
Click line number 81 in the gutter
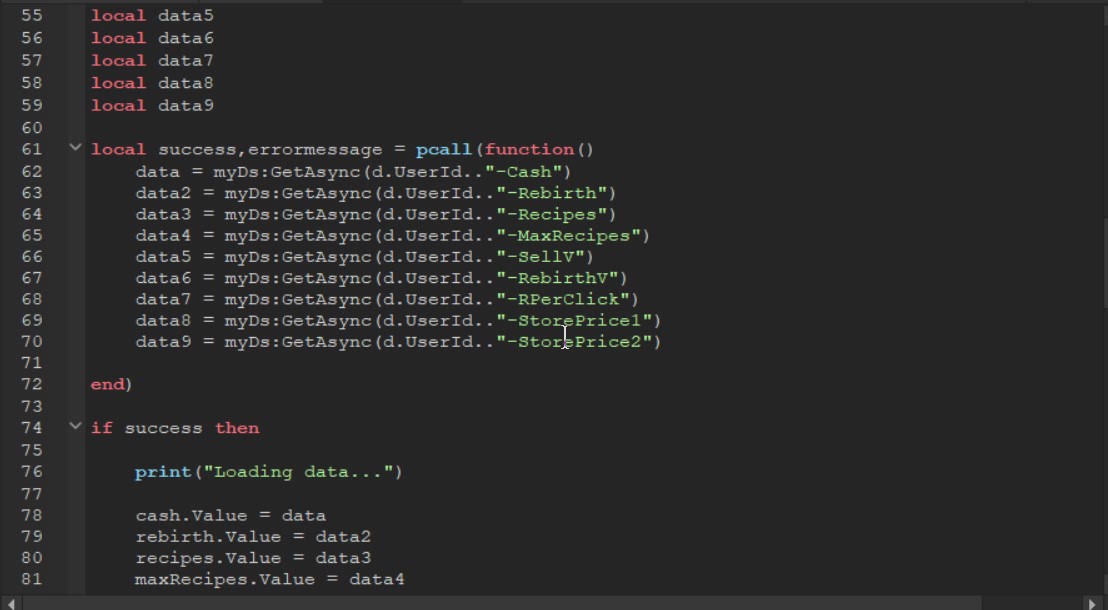pyautogui.click(x=31, y=579)
